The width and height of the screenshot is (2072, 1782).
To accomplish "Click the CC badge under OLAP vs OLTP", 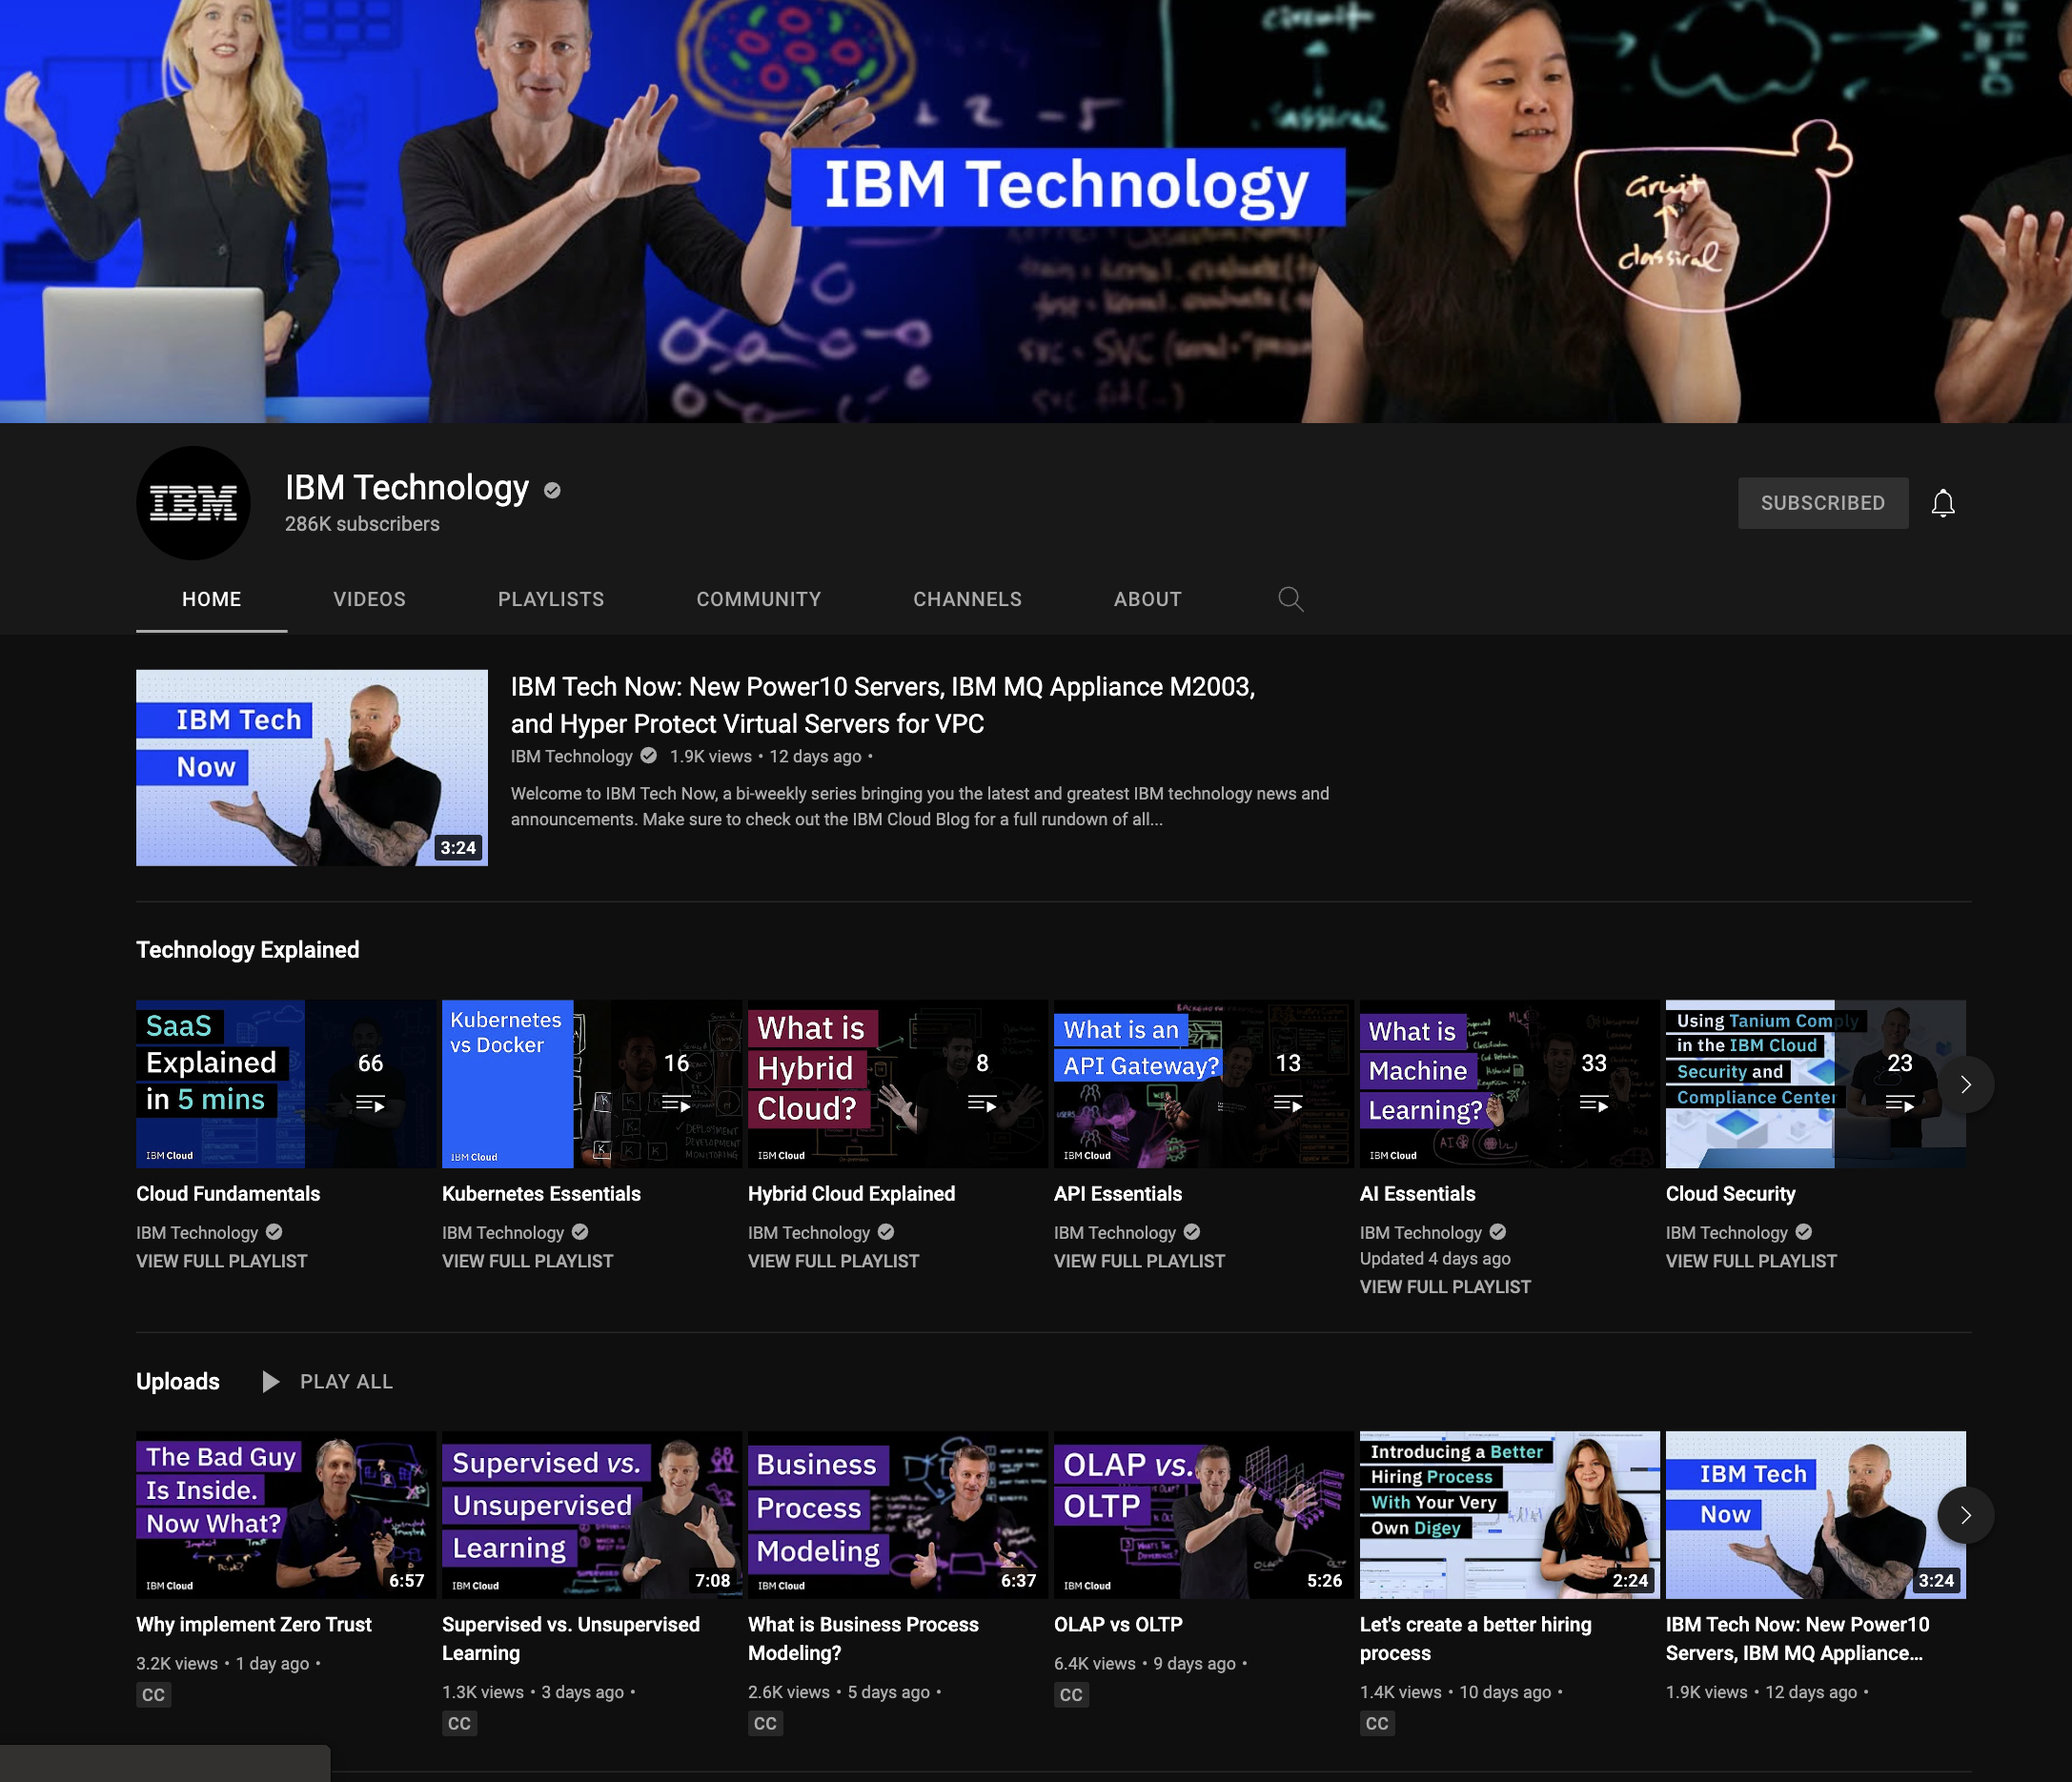I will [1071, 1695].
